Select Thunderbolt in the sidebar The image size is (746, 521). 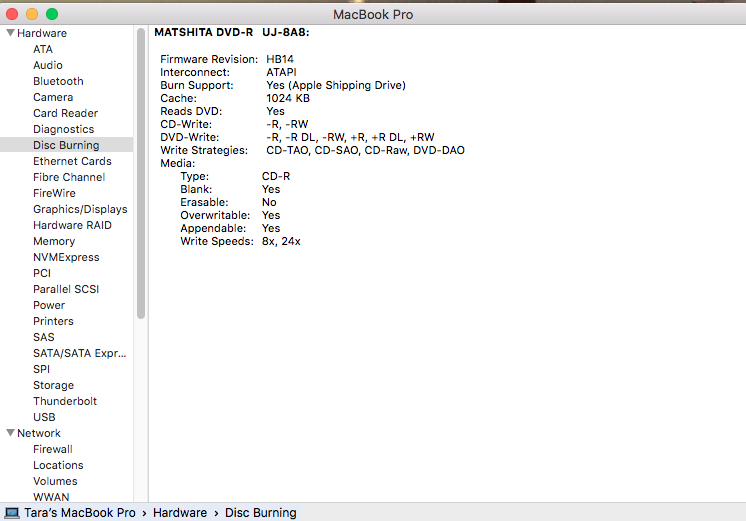[x=65, y=401]
